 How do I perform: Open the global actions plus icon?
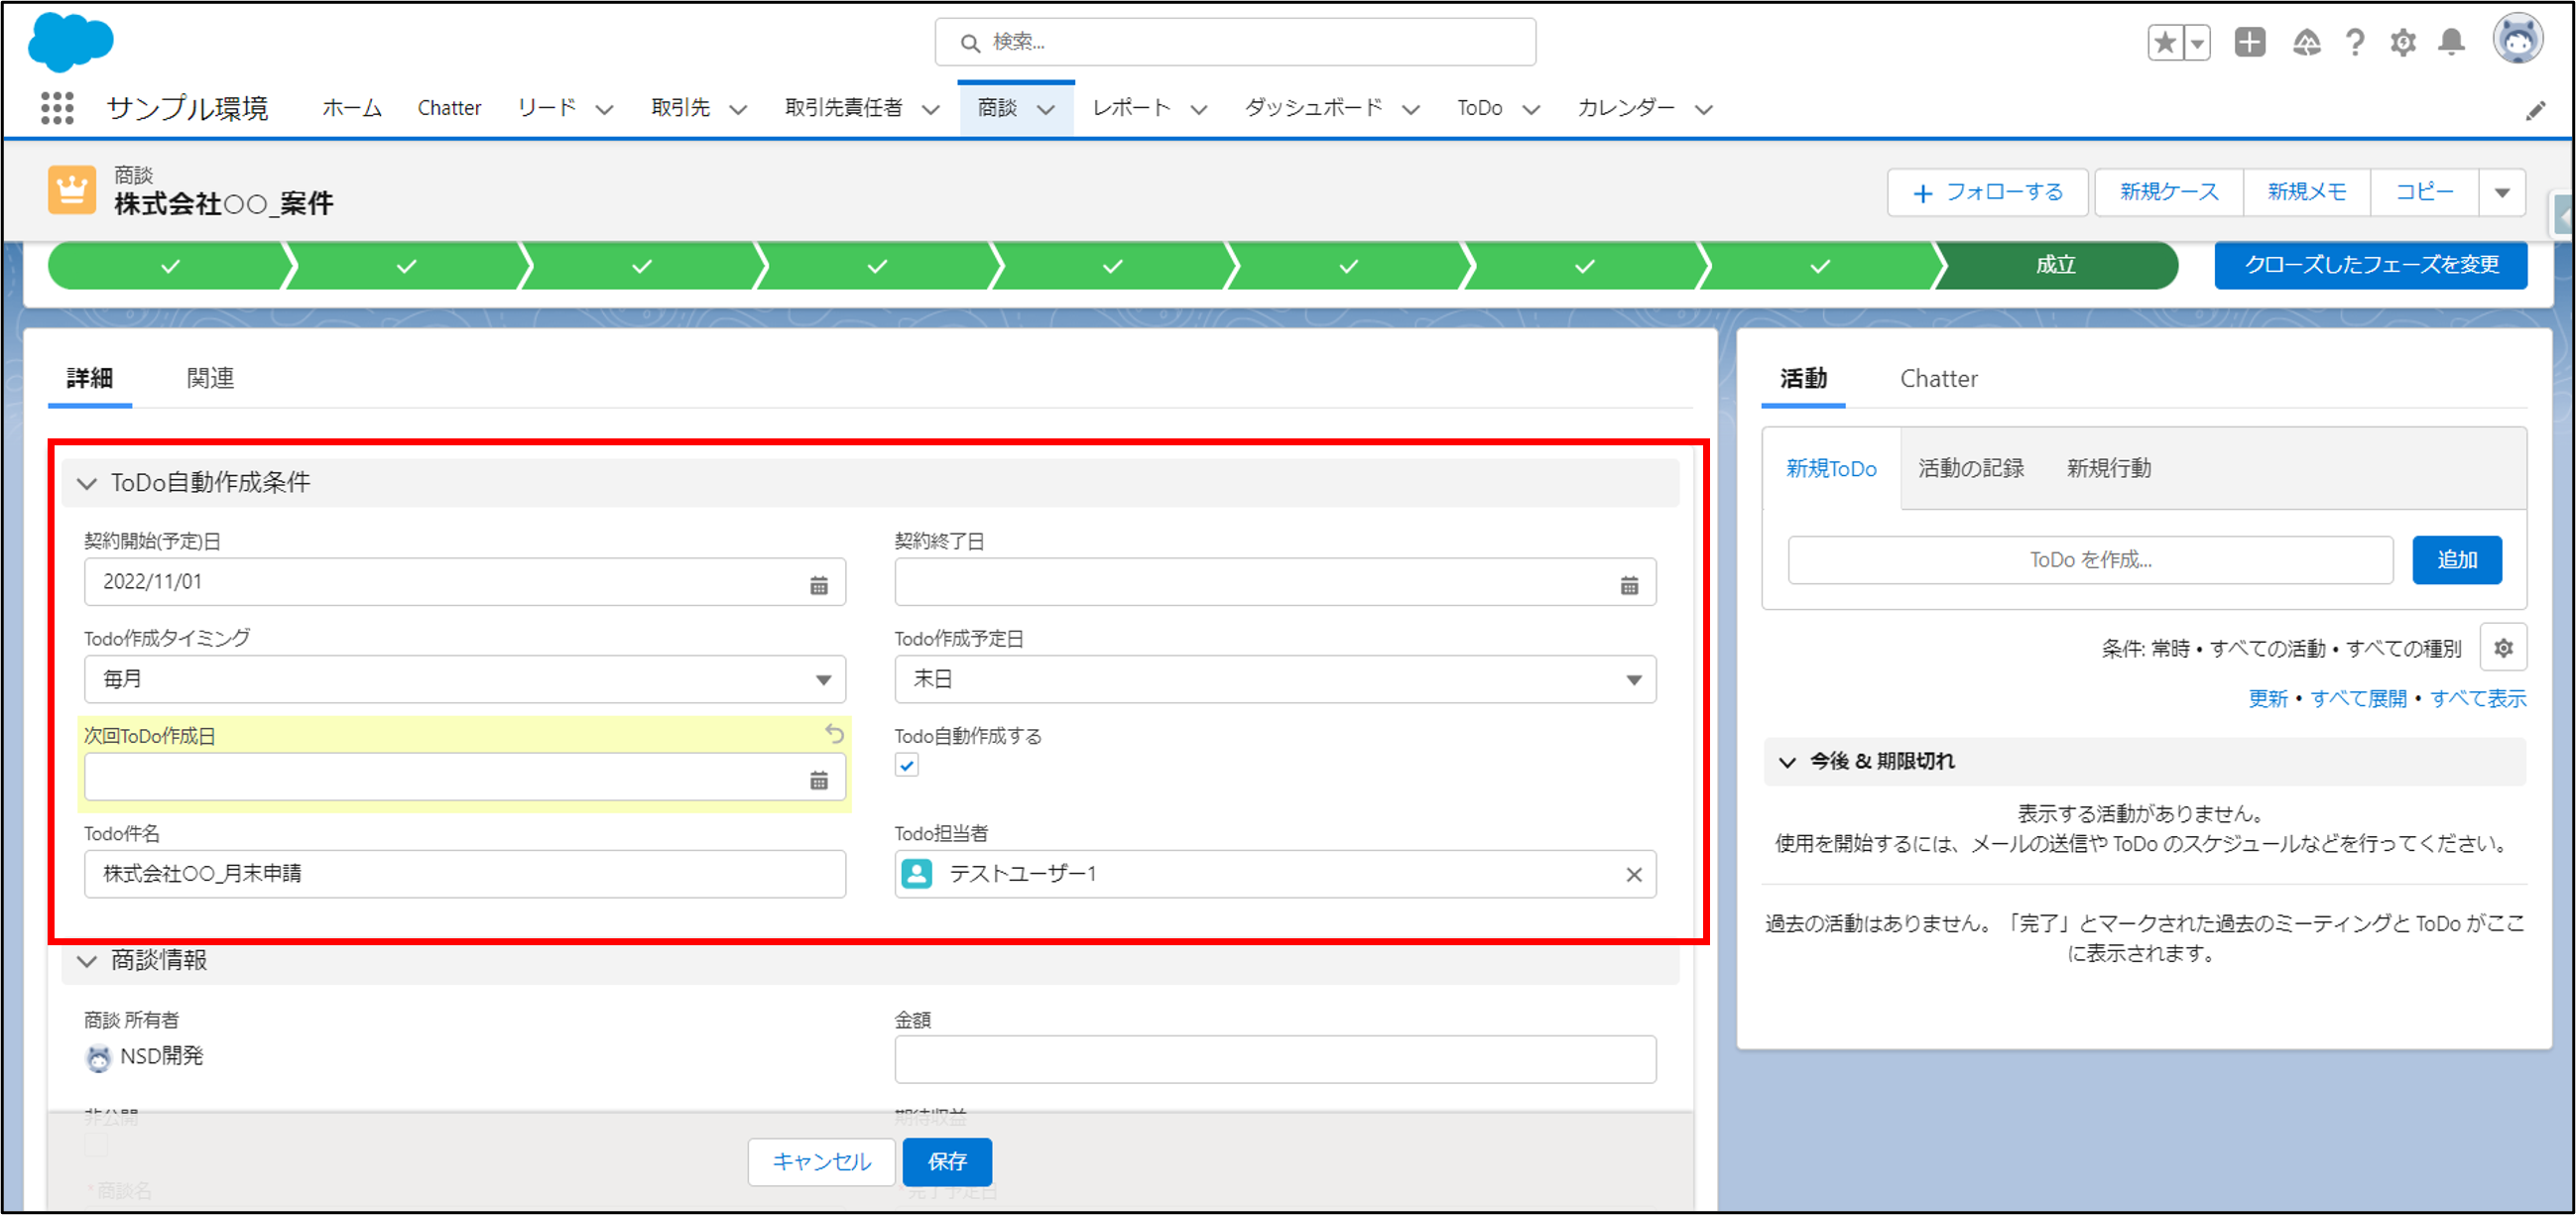(x=2250, y=42)
